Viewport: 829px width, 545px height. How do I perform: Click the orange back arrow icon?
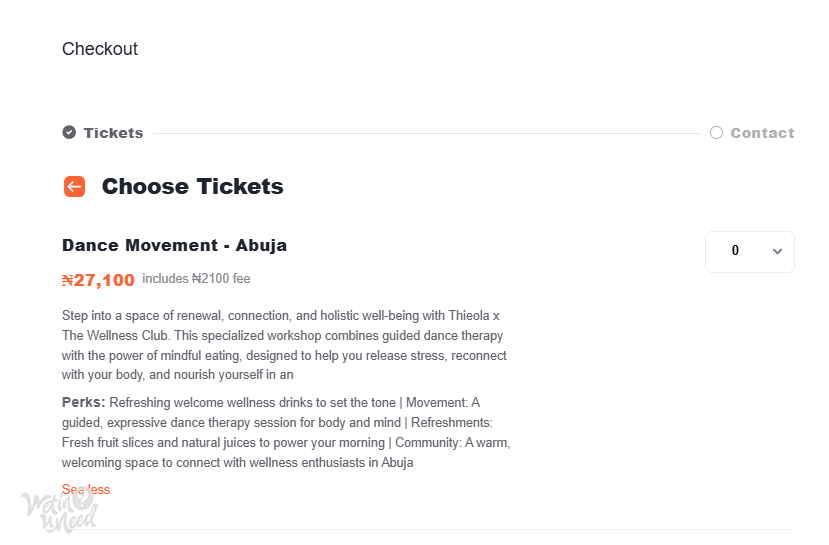coord(75,187)
